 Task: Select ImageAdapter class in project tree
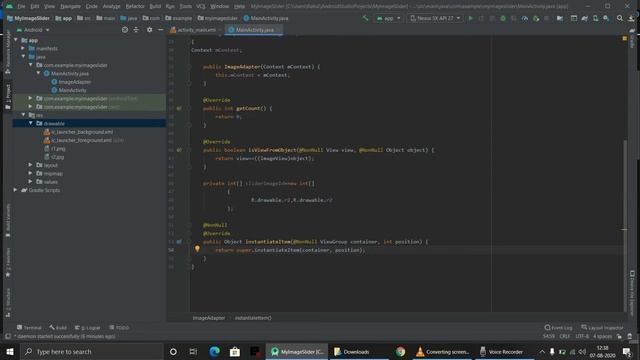[75, 82]
